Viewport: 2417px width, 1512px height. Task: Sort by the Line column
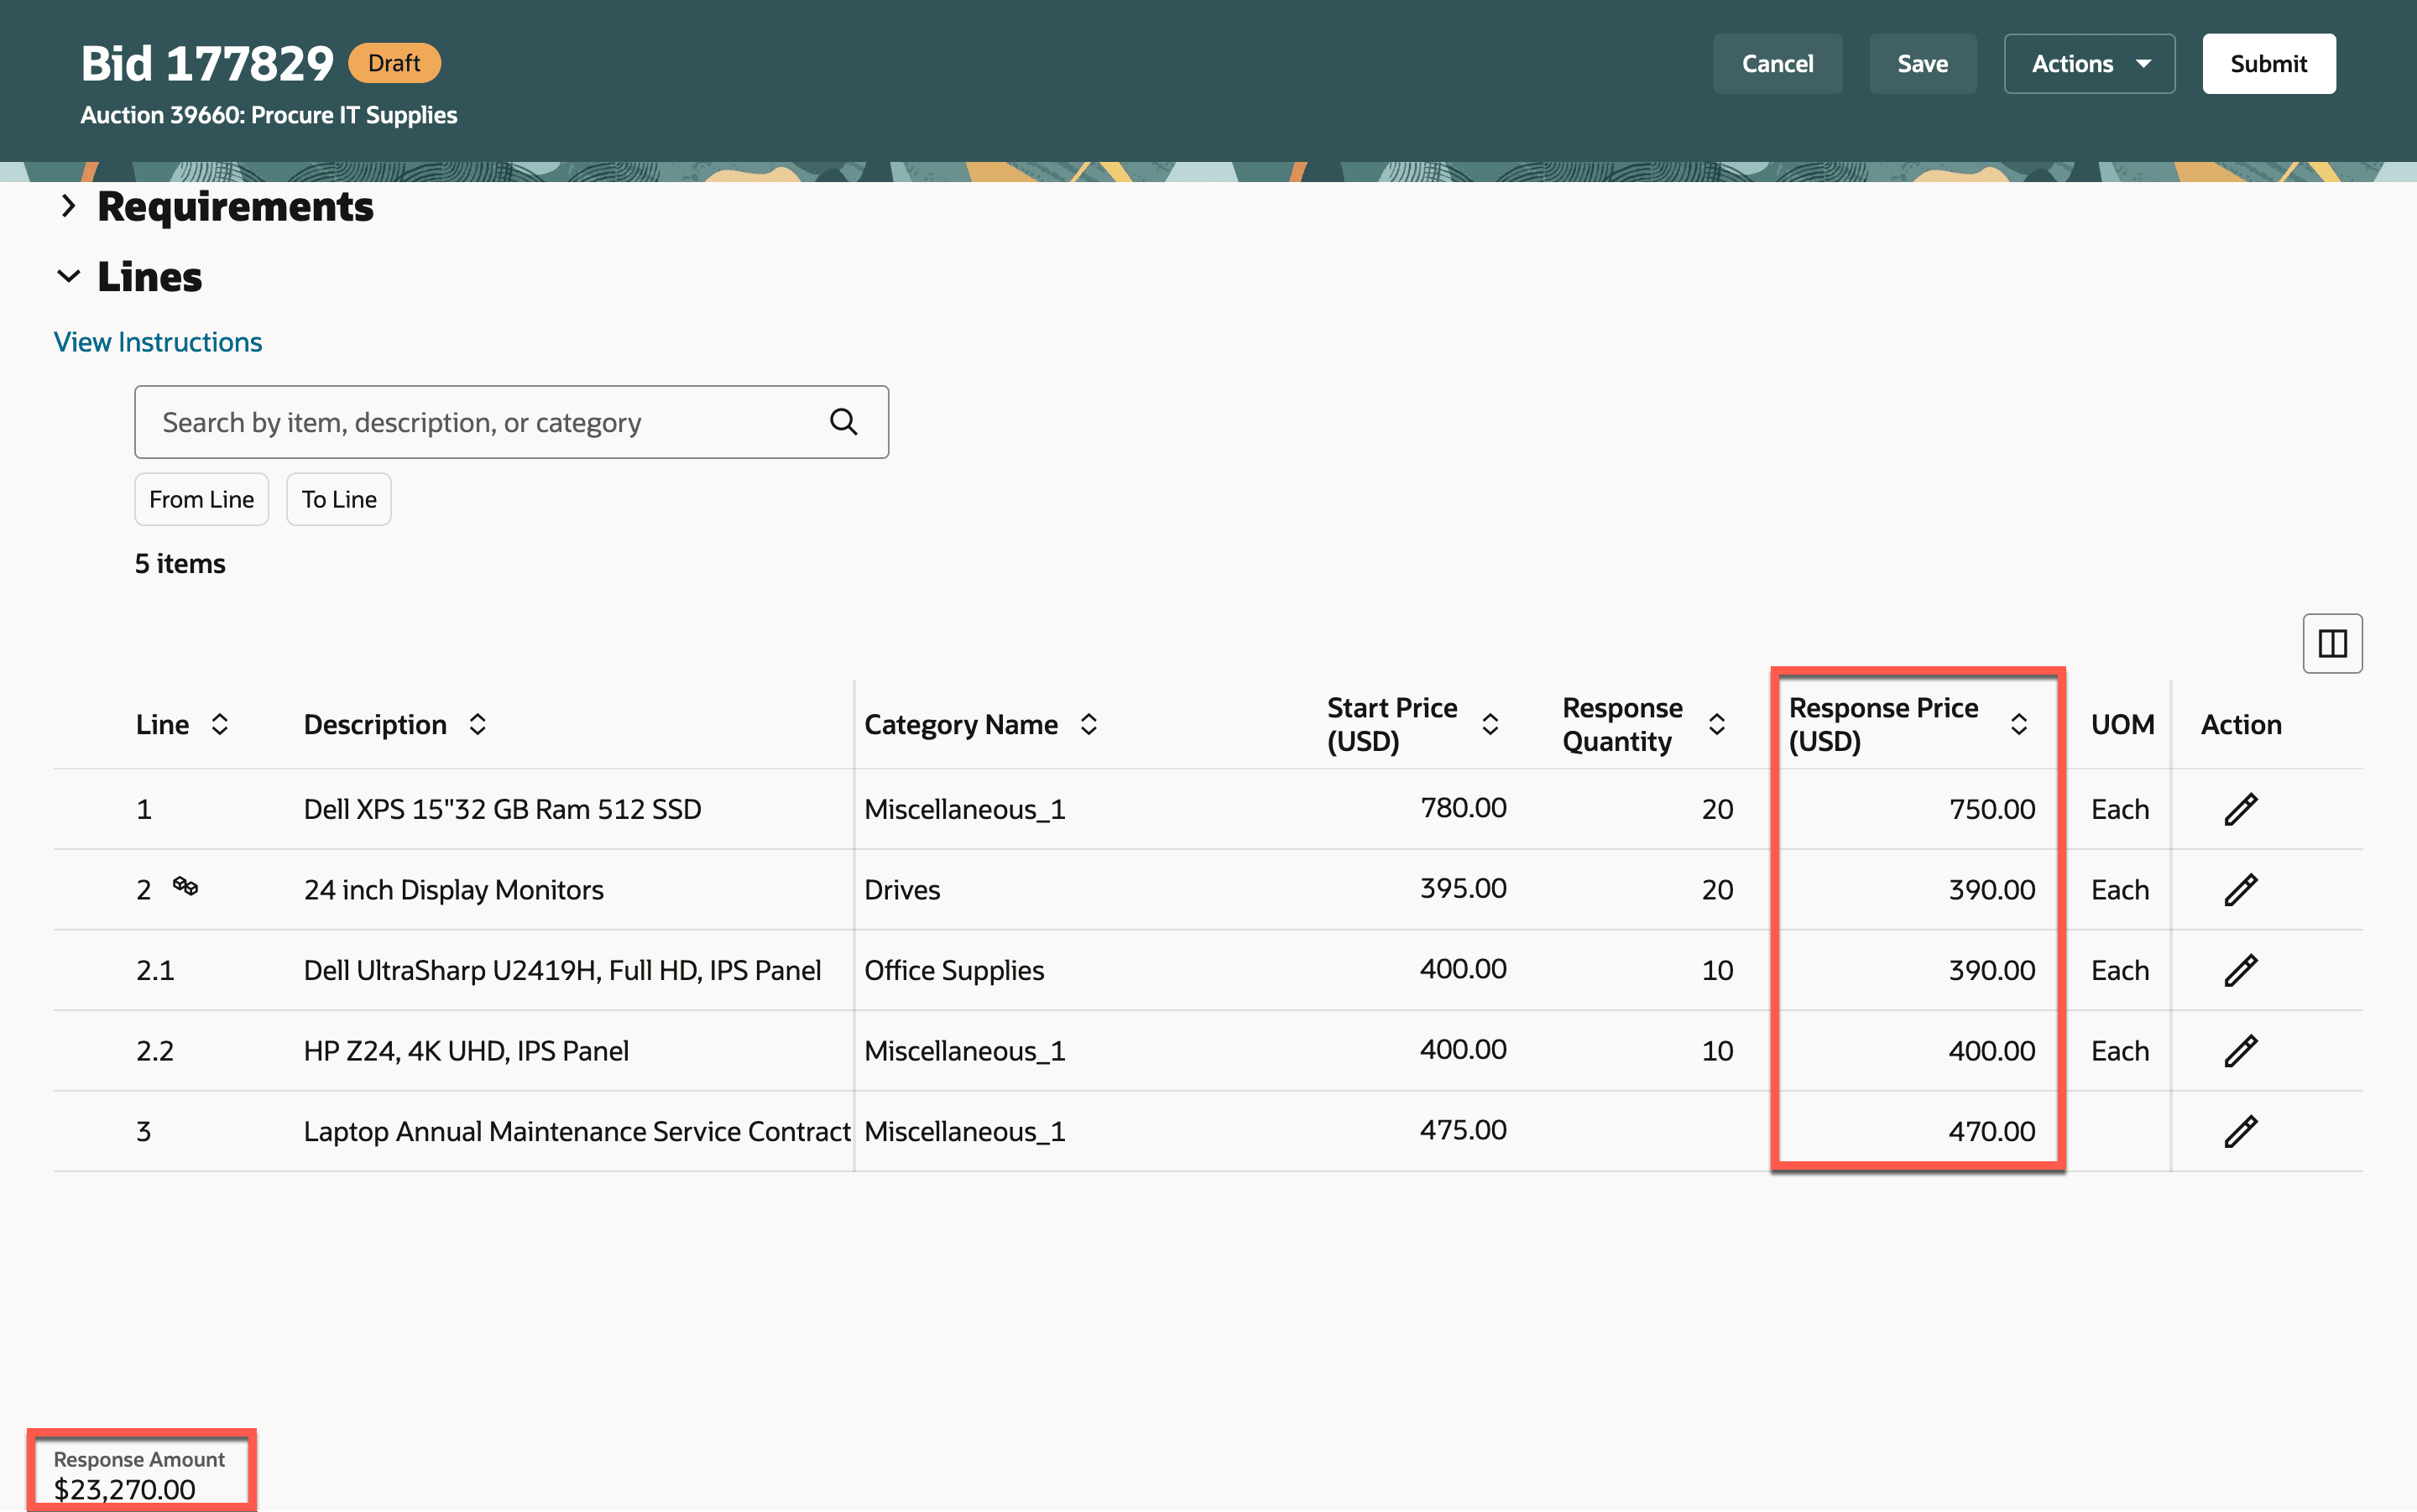(220, 724)
